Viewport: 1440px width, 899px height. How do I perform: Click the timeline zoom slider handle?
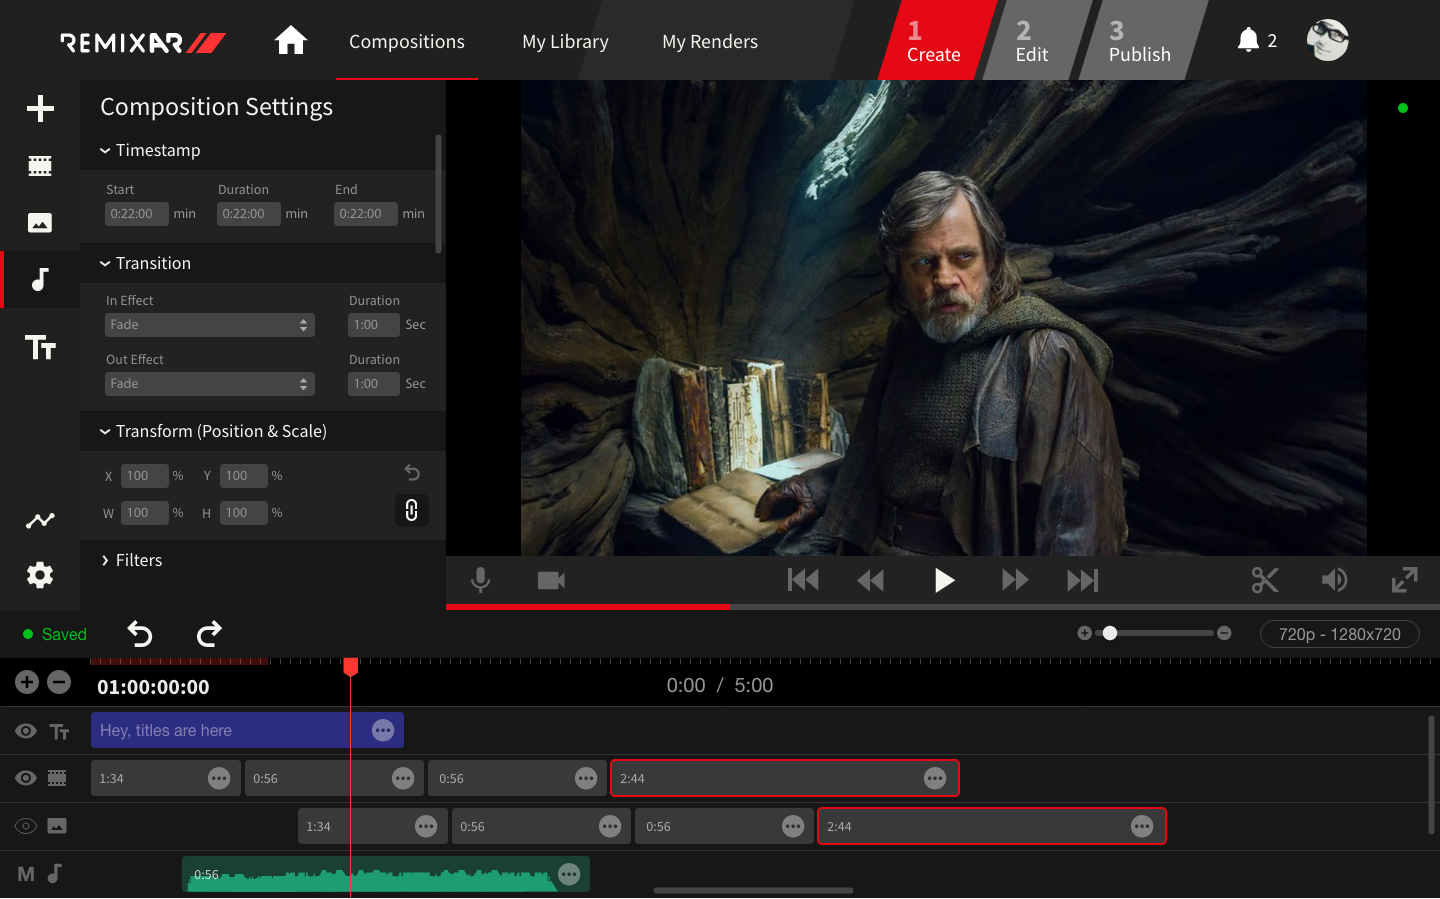(1110, 633)
